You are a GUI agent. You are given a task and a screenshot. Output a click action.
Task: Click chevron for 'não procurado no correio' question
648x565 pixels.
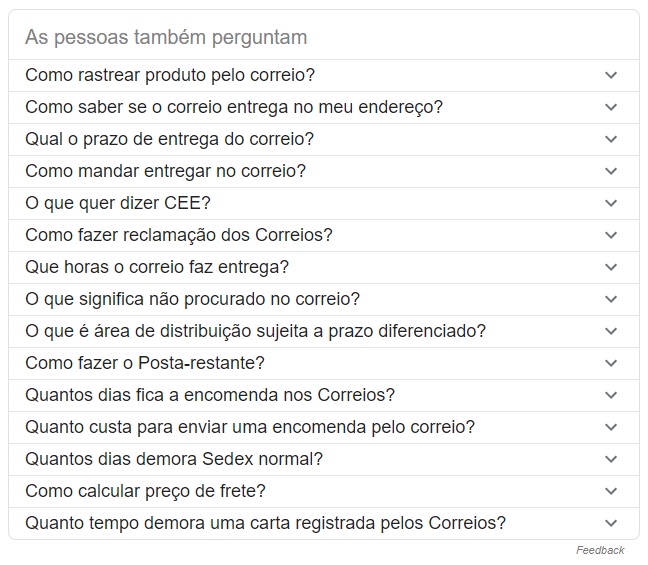pos(611,299)
